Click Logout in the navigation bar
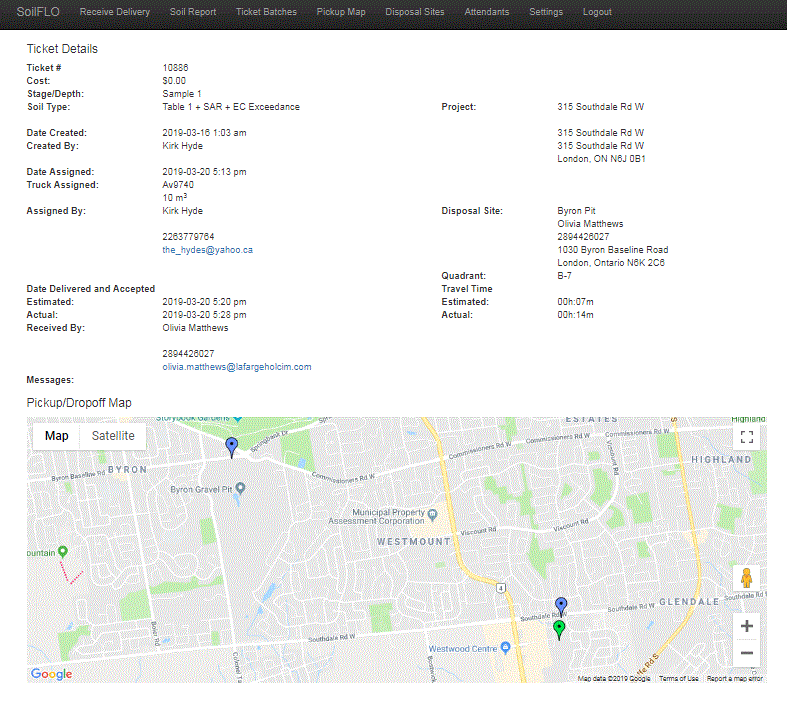787x702 pixels. (597, 12)
